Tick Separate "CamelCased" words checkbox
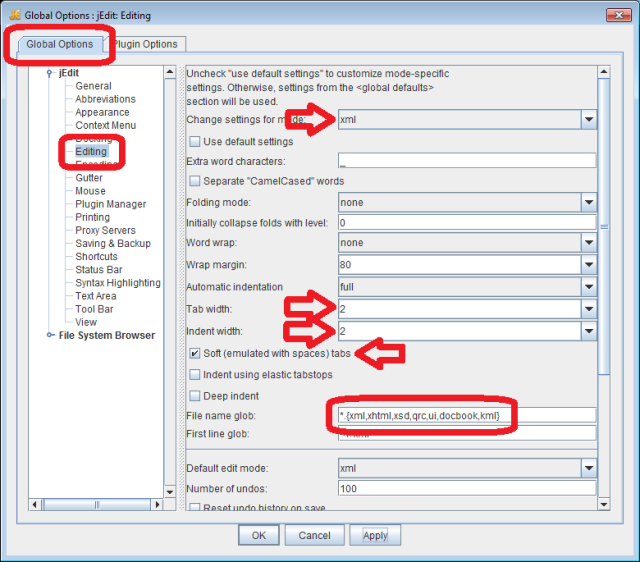The height and width of the screenshot is (562, 640). (195, 181)
